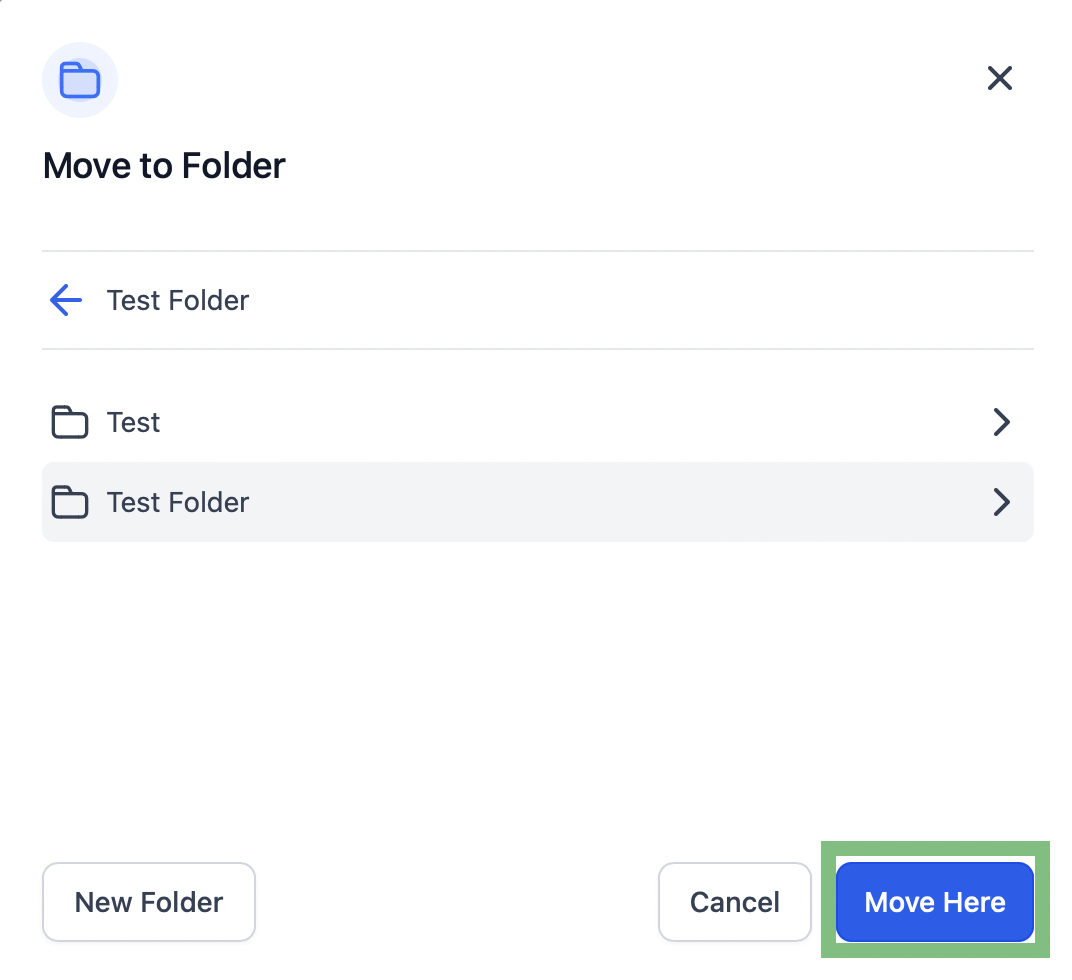
Task: Expand the Test folder via its chevron
Action: pyautogui.click(x=1002, y=422)
